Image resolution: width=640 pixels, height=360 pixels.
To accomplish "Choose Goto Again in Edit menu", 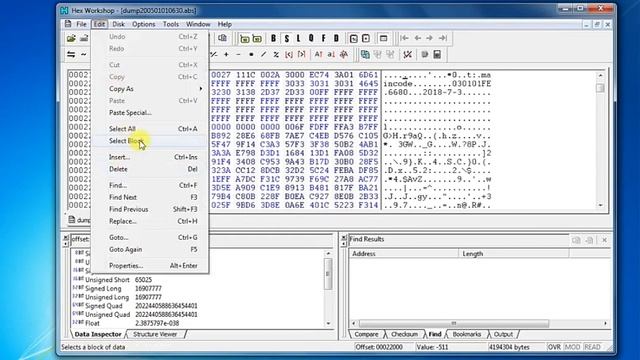I will click(x=149, y=249).
